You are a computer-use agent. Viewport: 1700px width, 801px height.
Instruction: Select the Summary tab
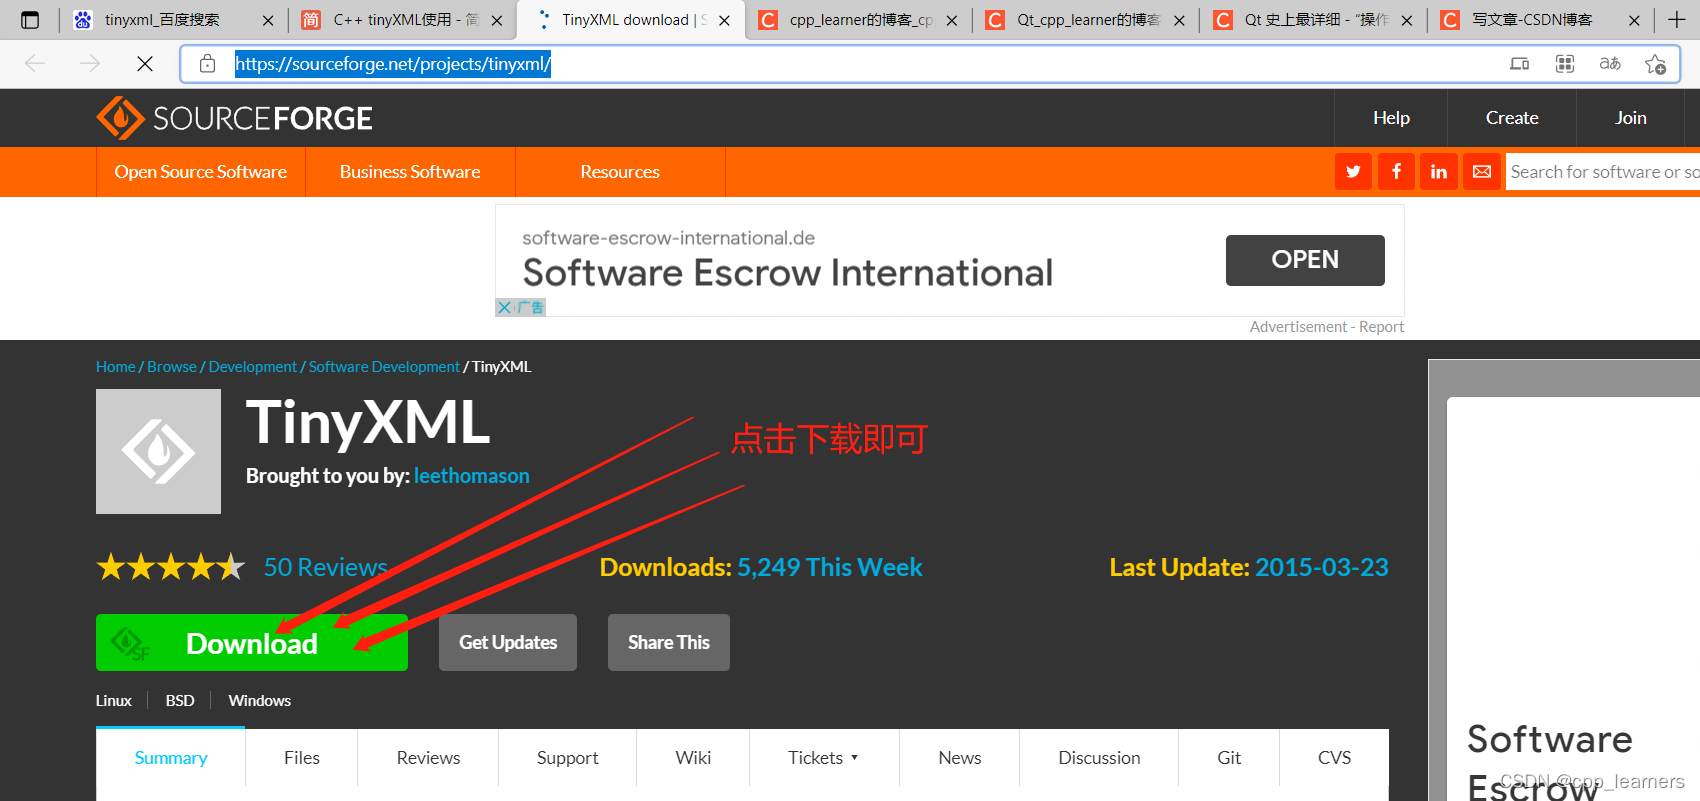(x=171, y=758)
